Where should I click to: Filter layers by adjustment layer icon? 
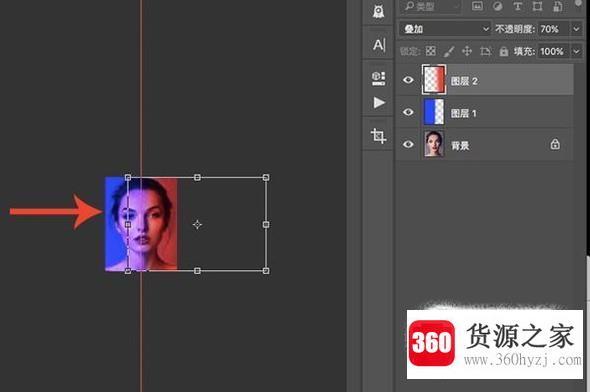point(497,6)
